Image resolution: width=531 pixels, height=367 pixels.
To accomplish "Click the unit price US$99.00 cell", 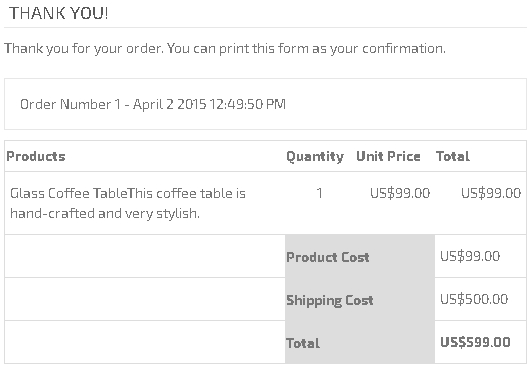I will coord(400,193).
